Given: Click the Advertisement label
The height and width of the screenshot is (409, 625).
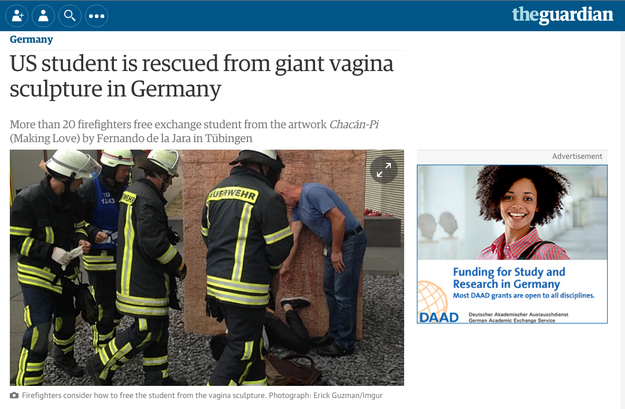Looking at the screenshot, I should (x=577, y=156).
